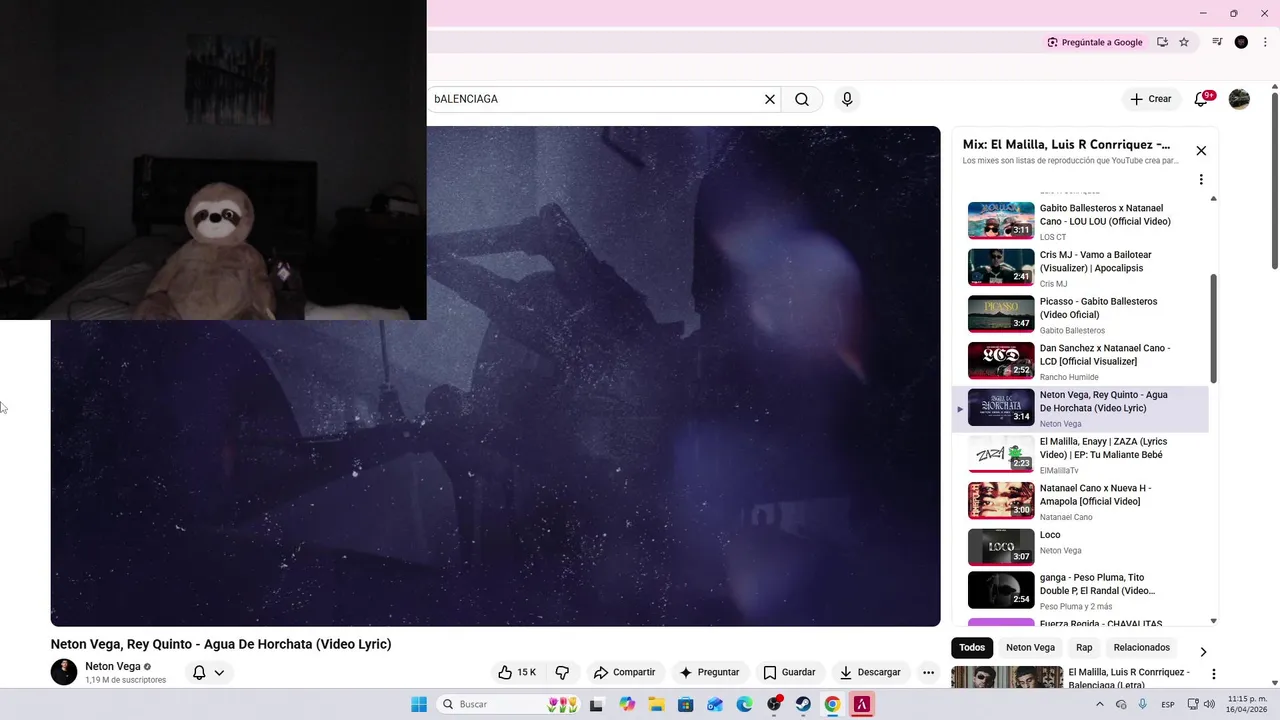Play Natanael Cano Amapola video
This screenshot has width=1280, height=720.
[1080, 501]
